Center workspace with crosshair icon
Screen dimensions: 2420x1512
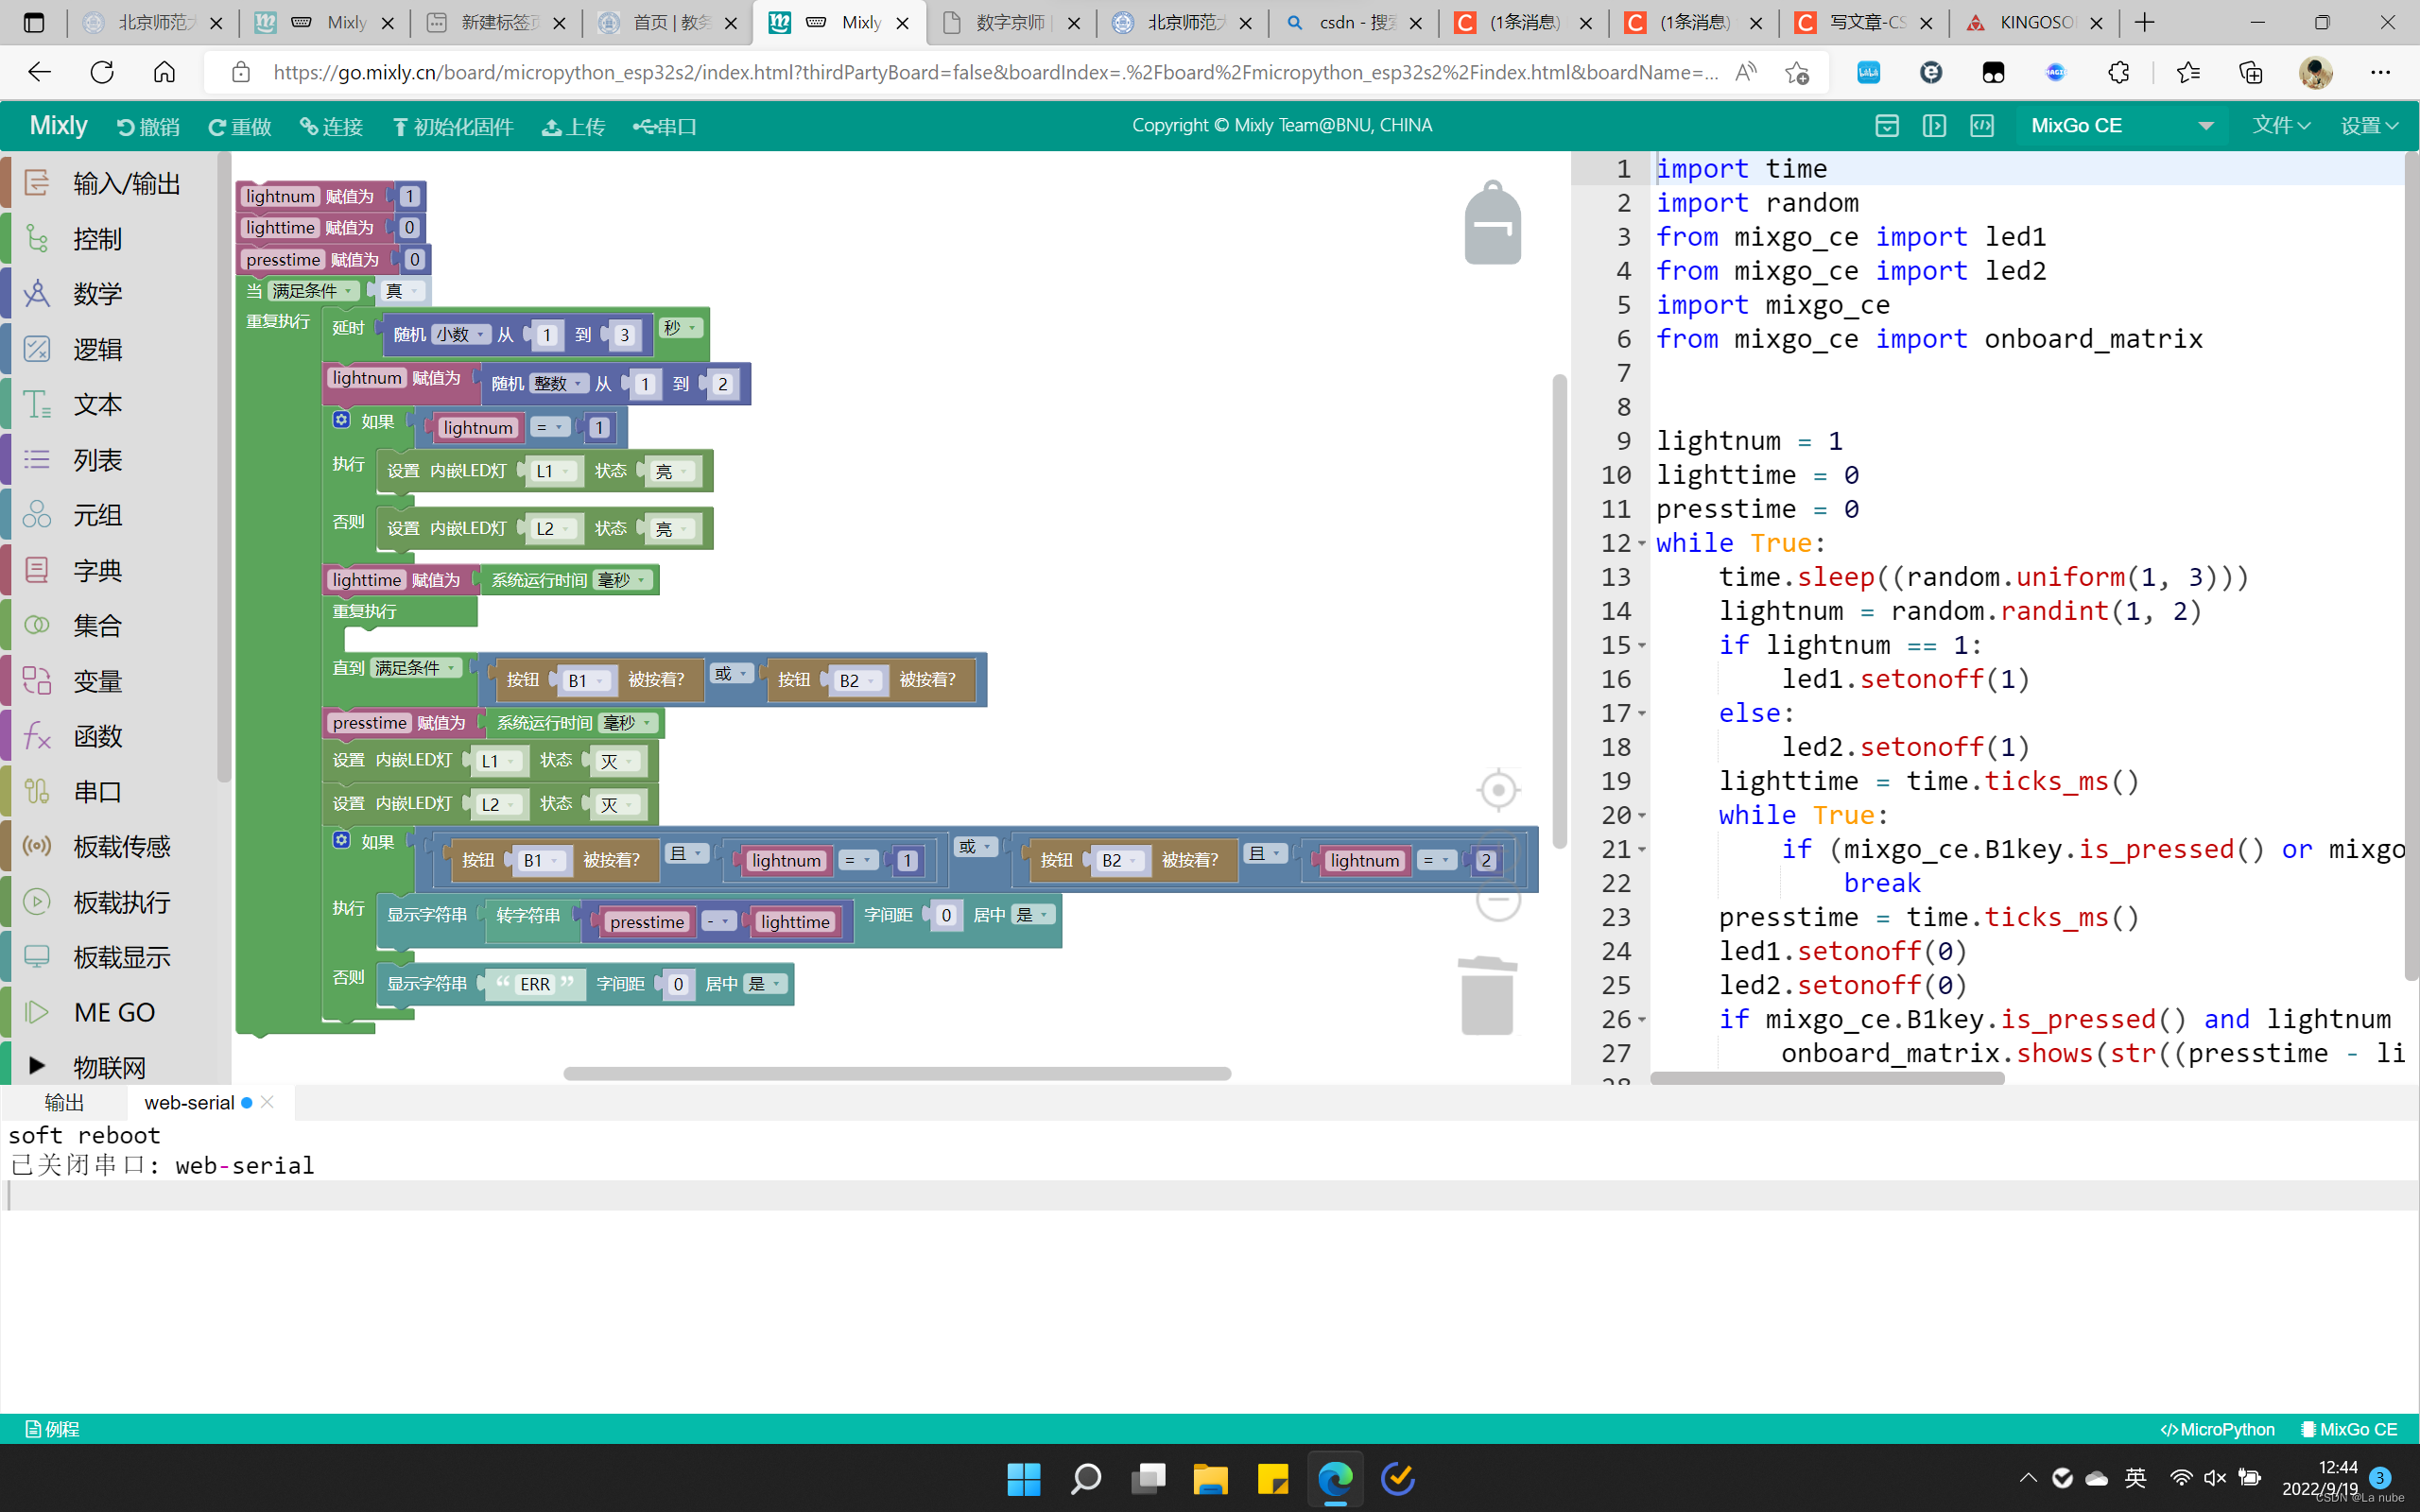[x=1497, y=790]
